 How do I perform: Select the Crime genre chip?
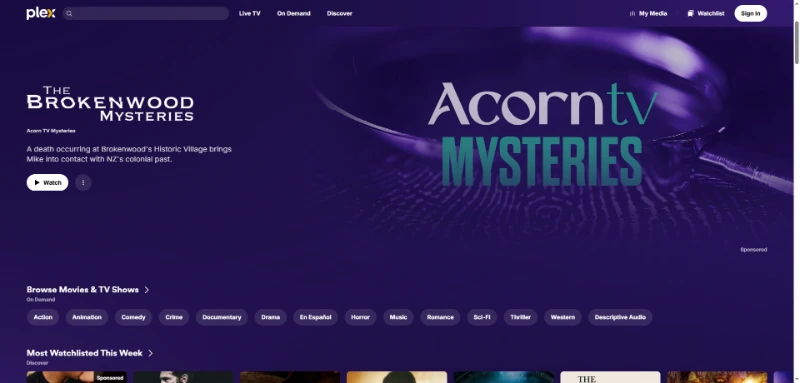click(x=174, y=317)
